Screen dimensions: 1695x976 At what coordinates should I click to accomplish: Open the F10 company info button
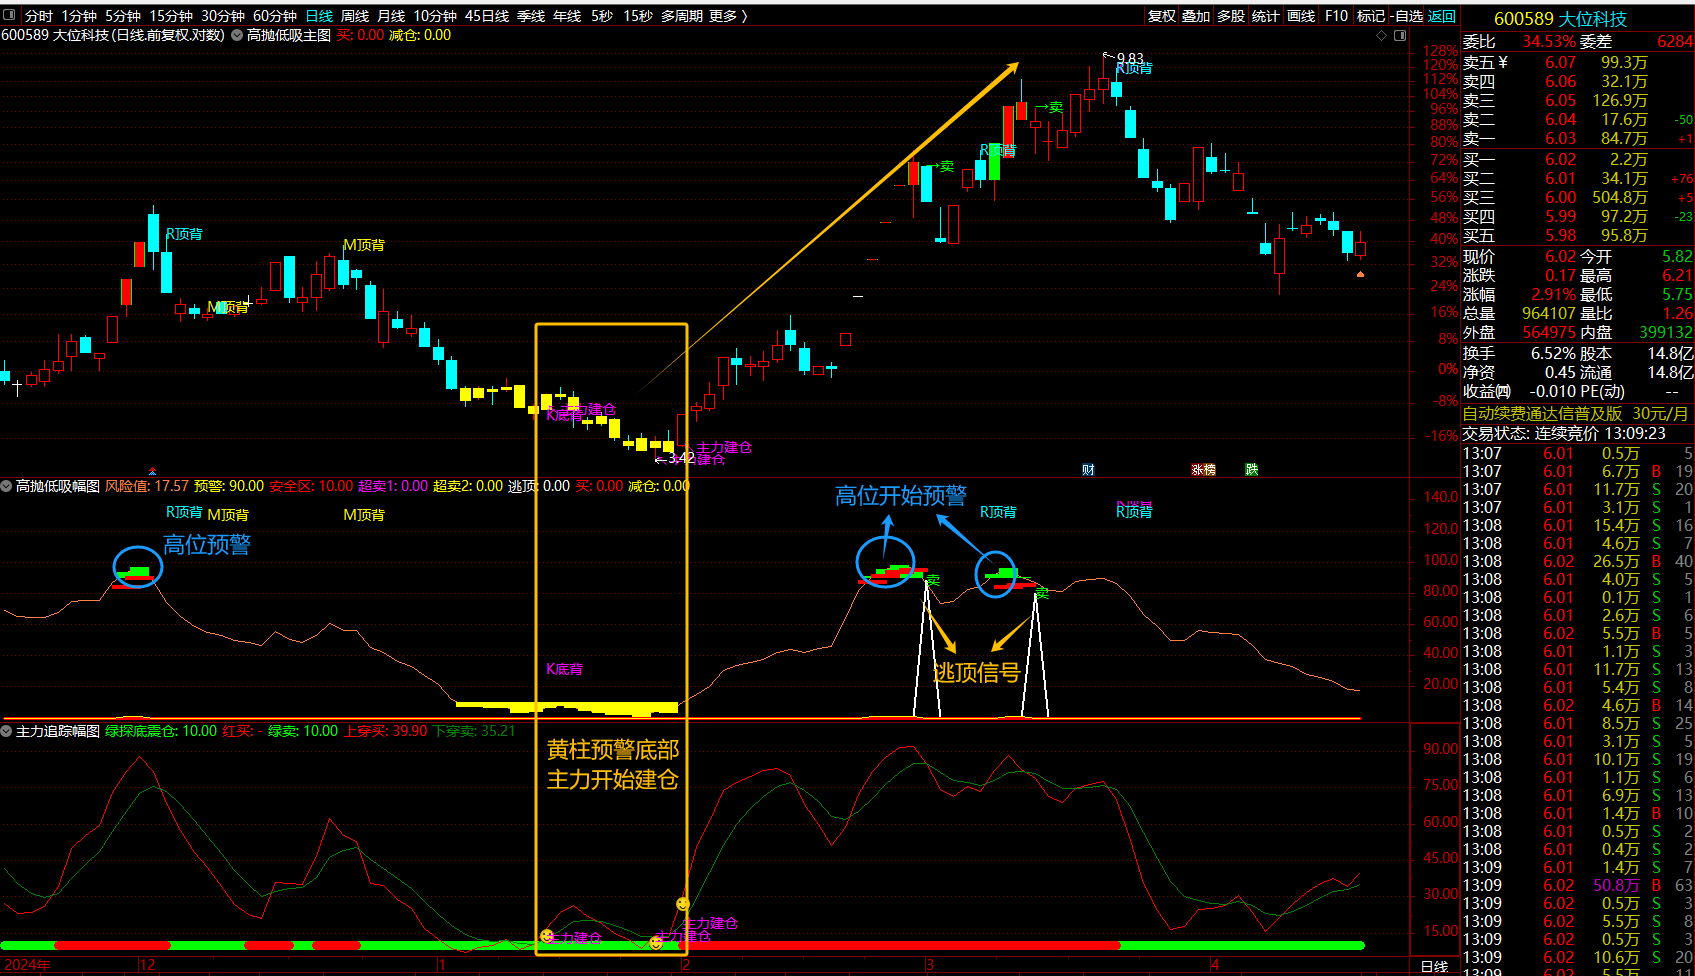click(1336, 16)
